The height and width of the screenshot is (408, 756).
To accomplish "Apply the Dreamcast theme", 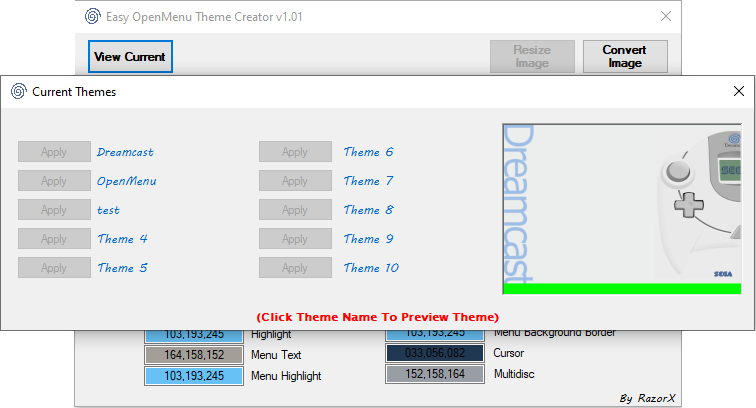I will coord(54,151).
